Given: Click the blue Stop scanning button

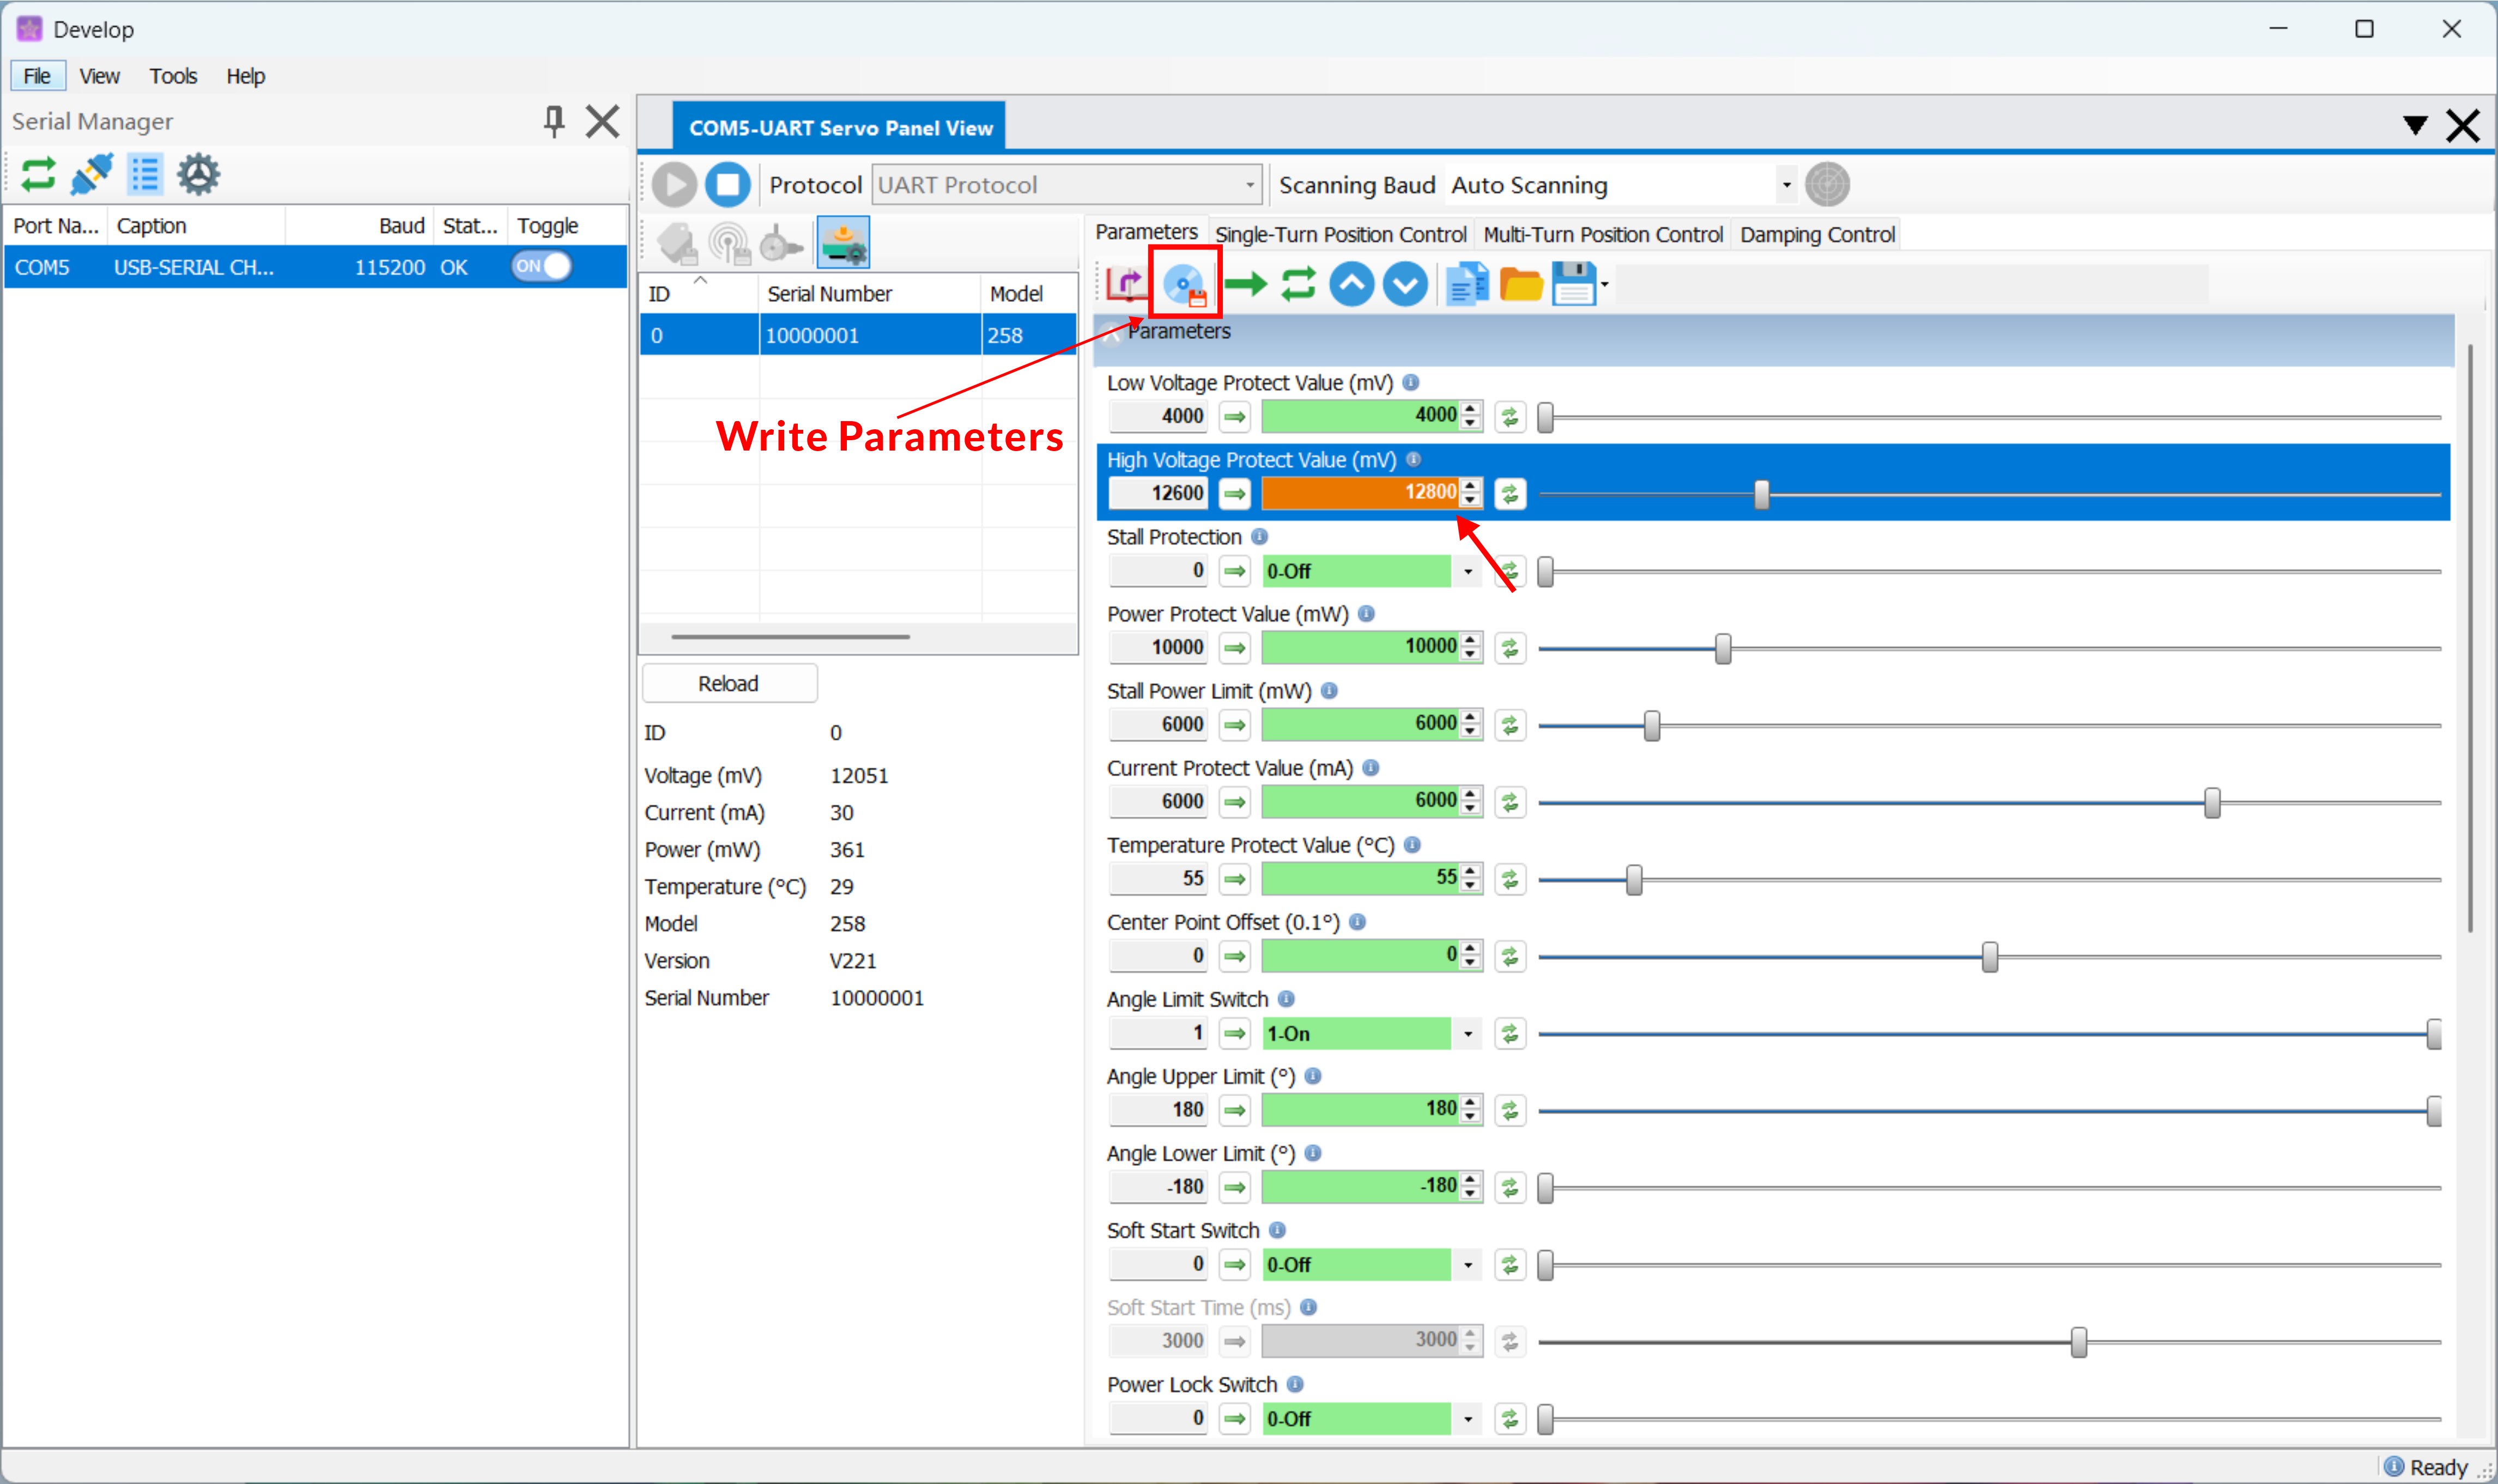Looking at the screenshot, I should tap(728, 185).
